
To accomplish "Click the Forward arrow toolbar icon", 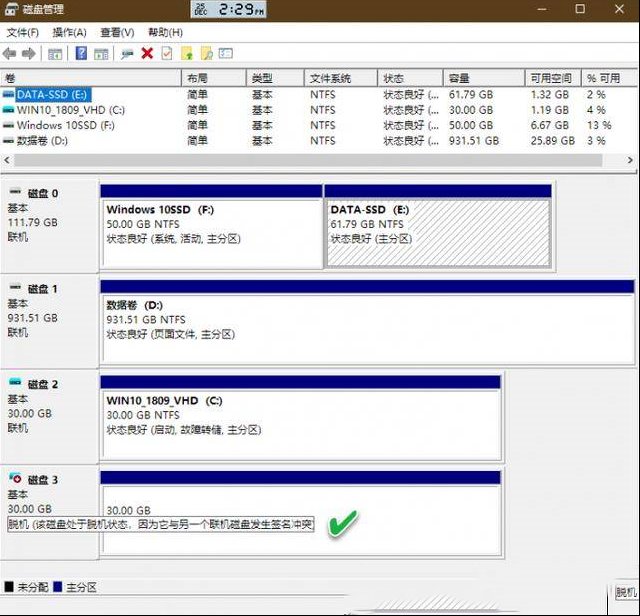I will [x=29, y=53].
